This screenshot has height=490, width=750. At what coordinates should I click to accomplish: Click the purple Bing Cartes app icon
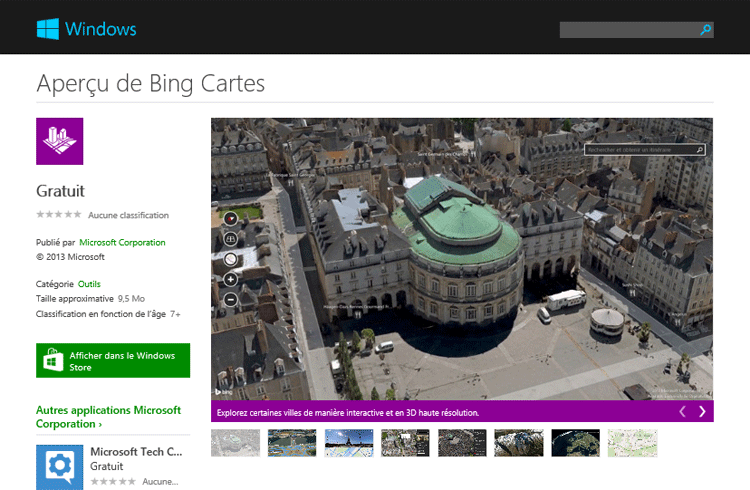pos(59,141)
